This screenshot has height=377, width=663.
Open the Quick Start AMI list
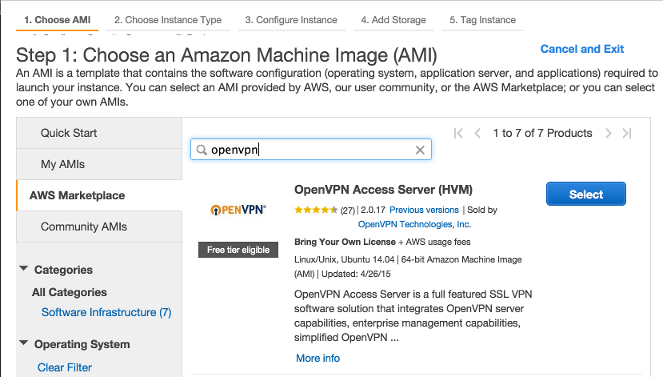[x=99, y=133]
